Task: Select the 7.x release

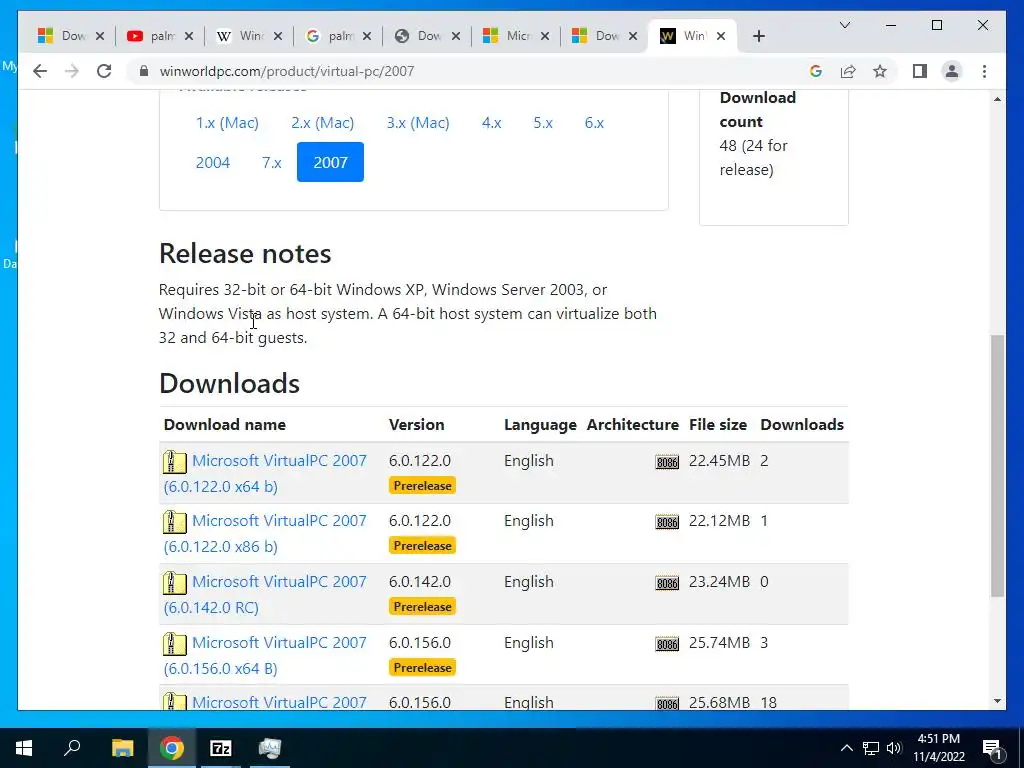Action: pos(272,163)
